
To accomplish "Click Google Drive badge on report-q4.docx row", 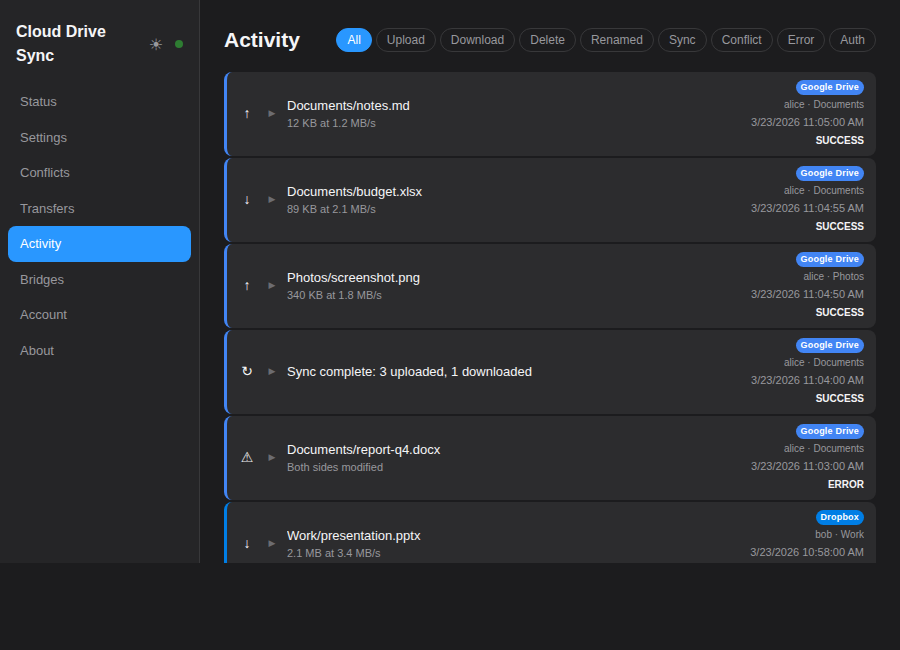I will coord(829,431).
